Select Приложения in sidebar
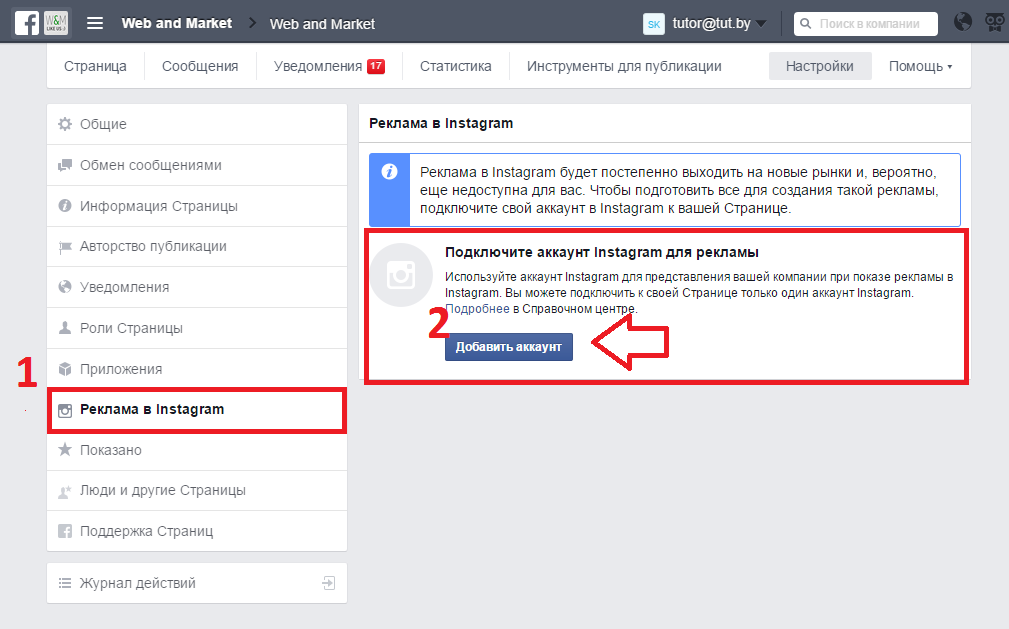1009x629 pixels. [x=197, y=369]
